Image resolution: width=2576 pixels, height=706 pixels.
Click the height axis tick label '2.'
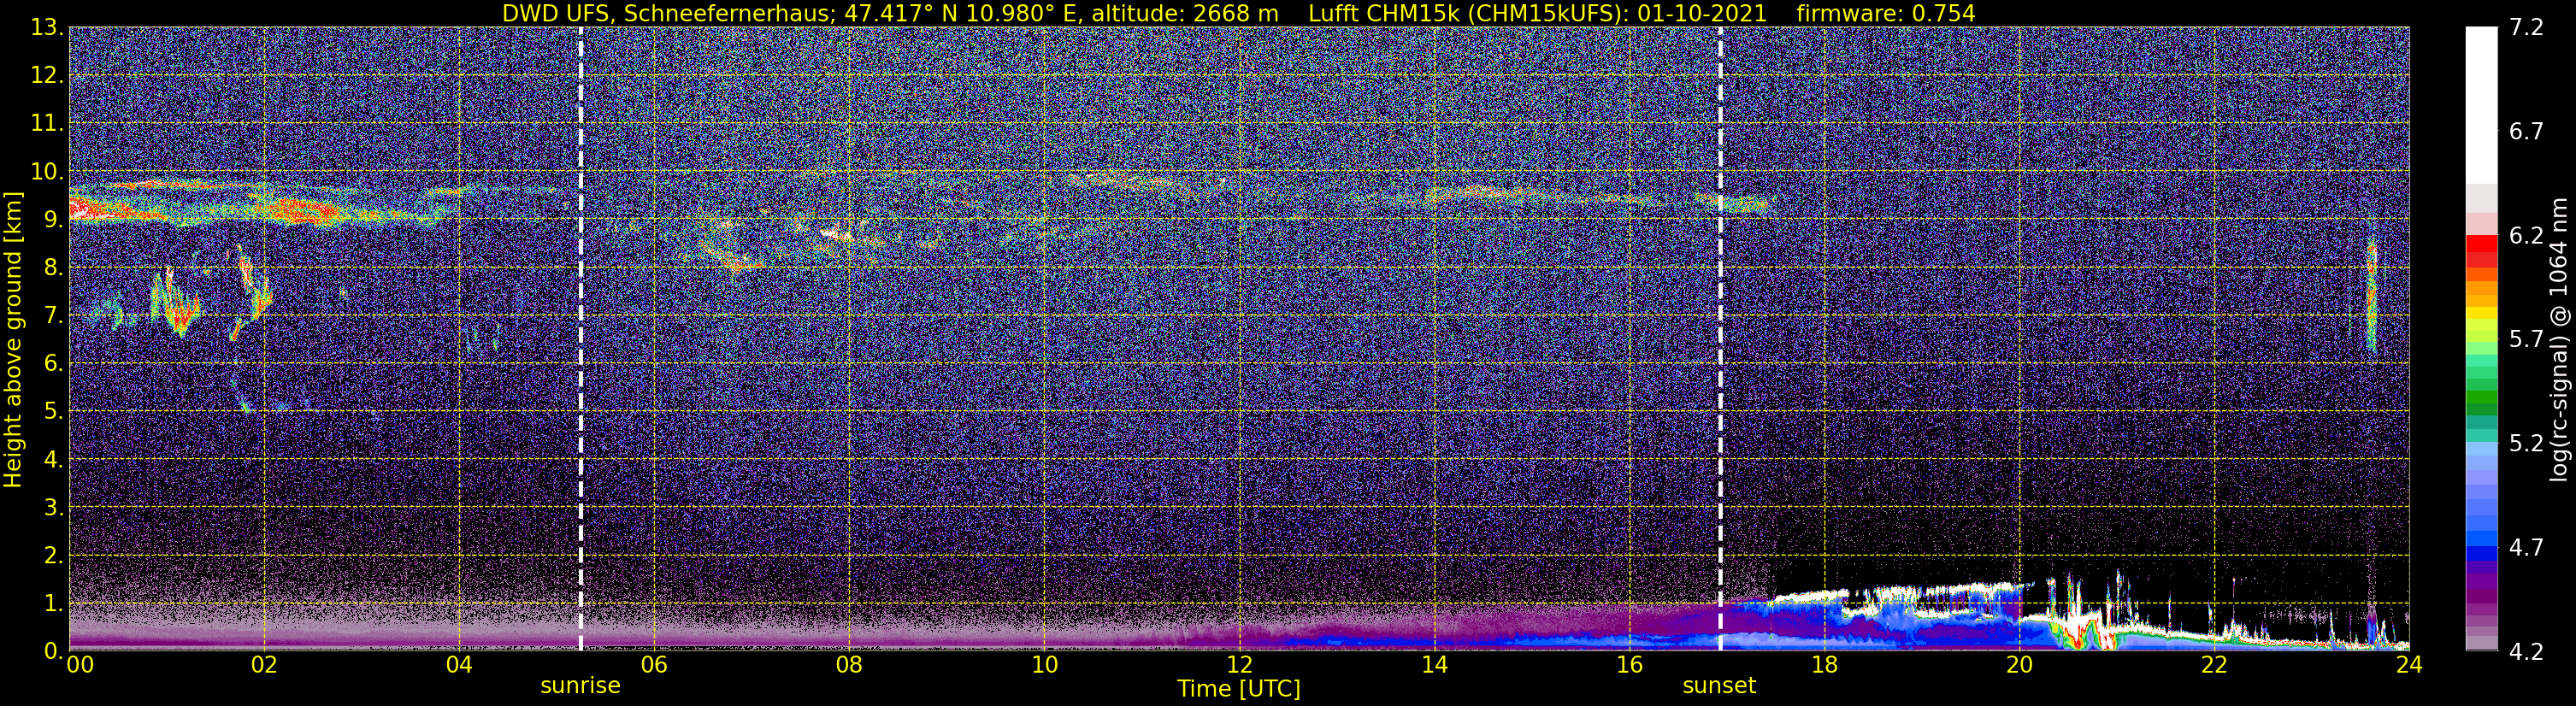pyautogui.click(x=52, y=556)
